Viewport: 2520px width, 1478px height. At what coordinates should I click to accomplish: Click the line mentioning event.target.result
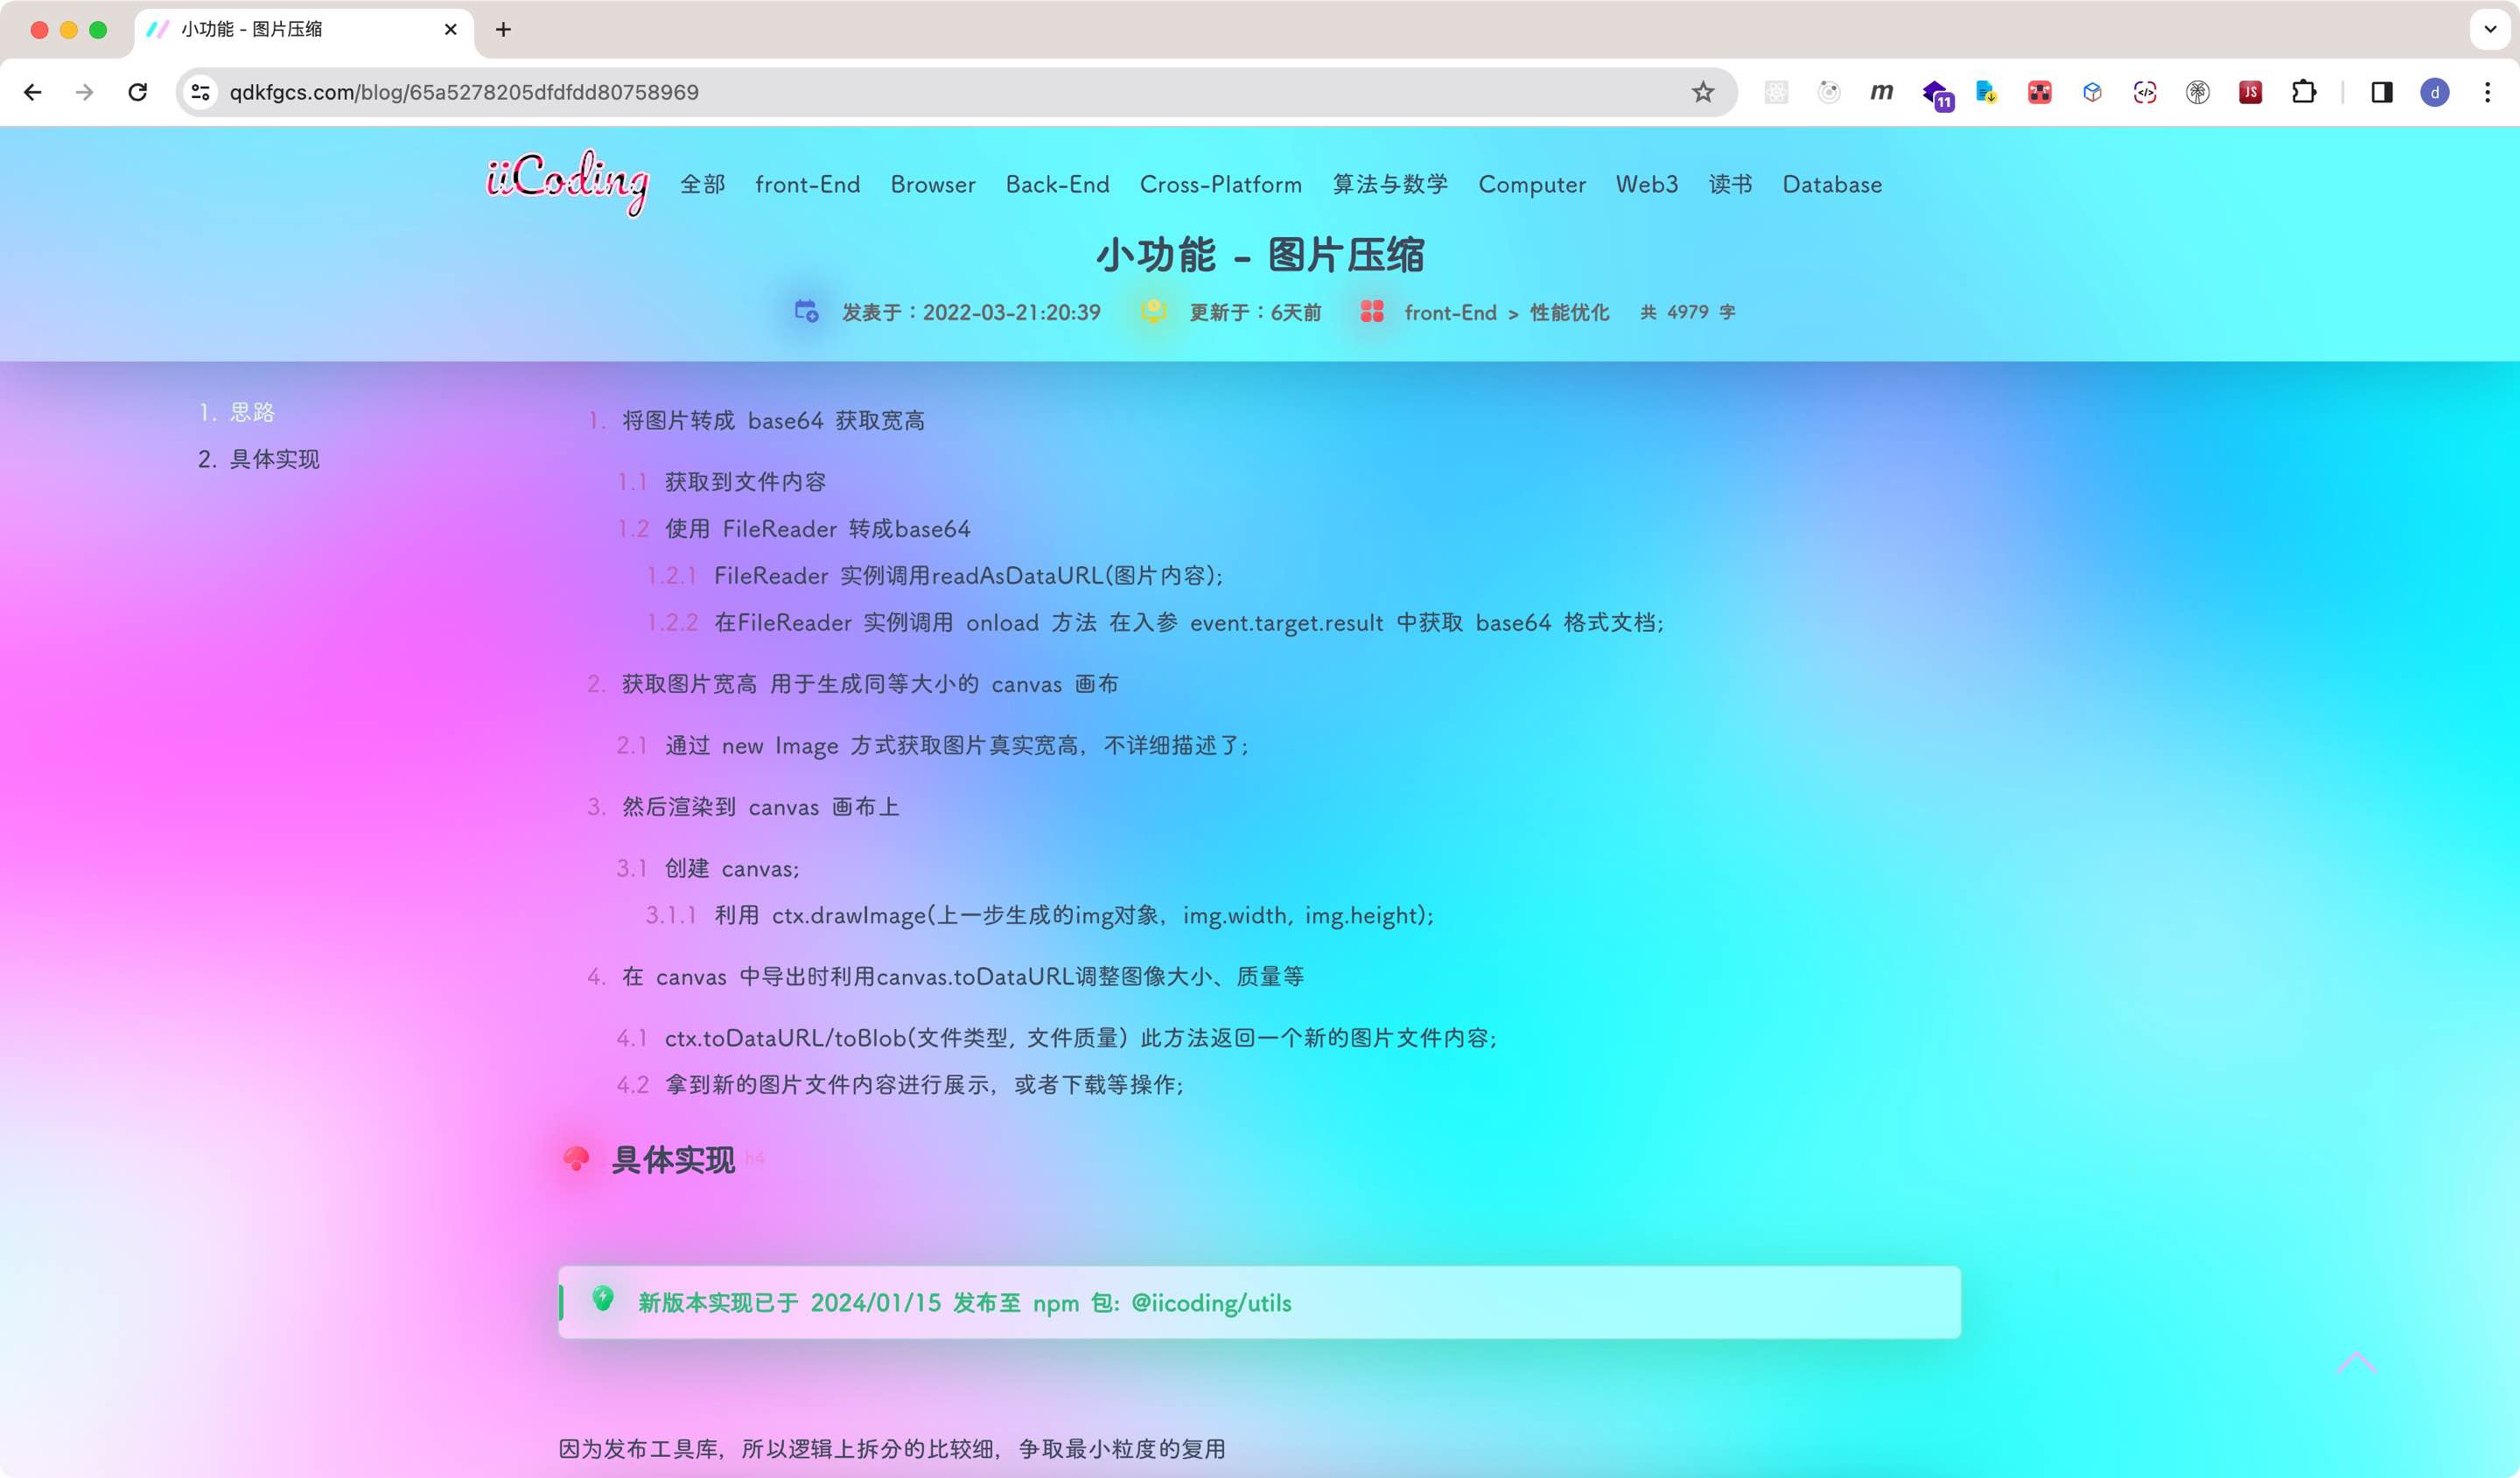coord(1189,623)
